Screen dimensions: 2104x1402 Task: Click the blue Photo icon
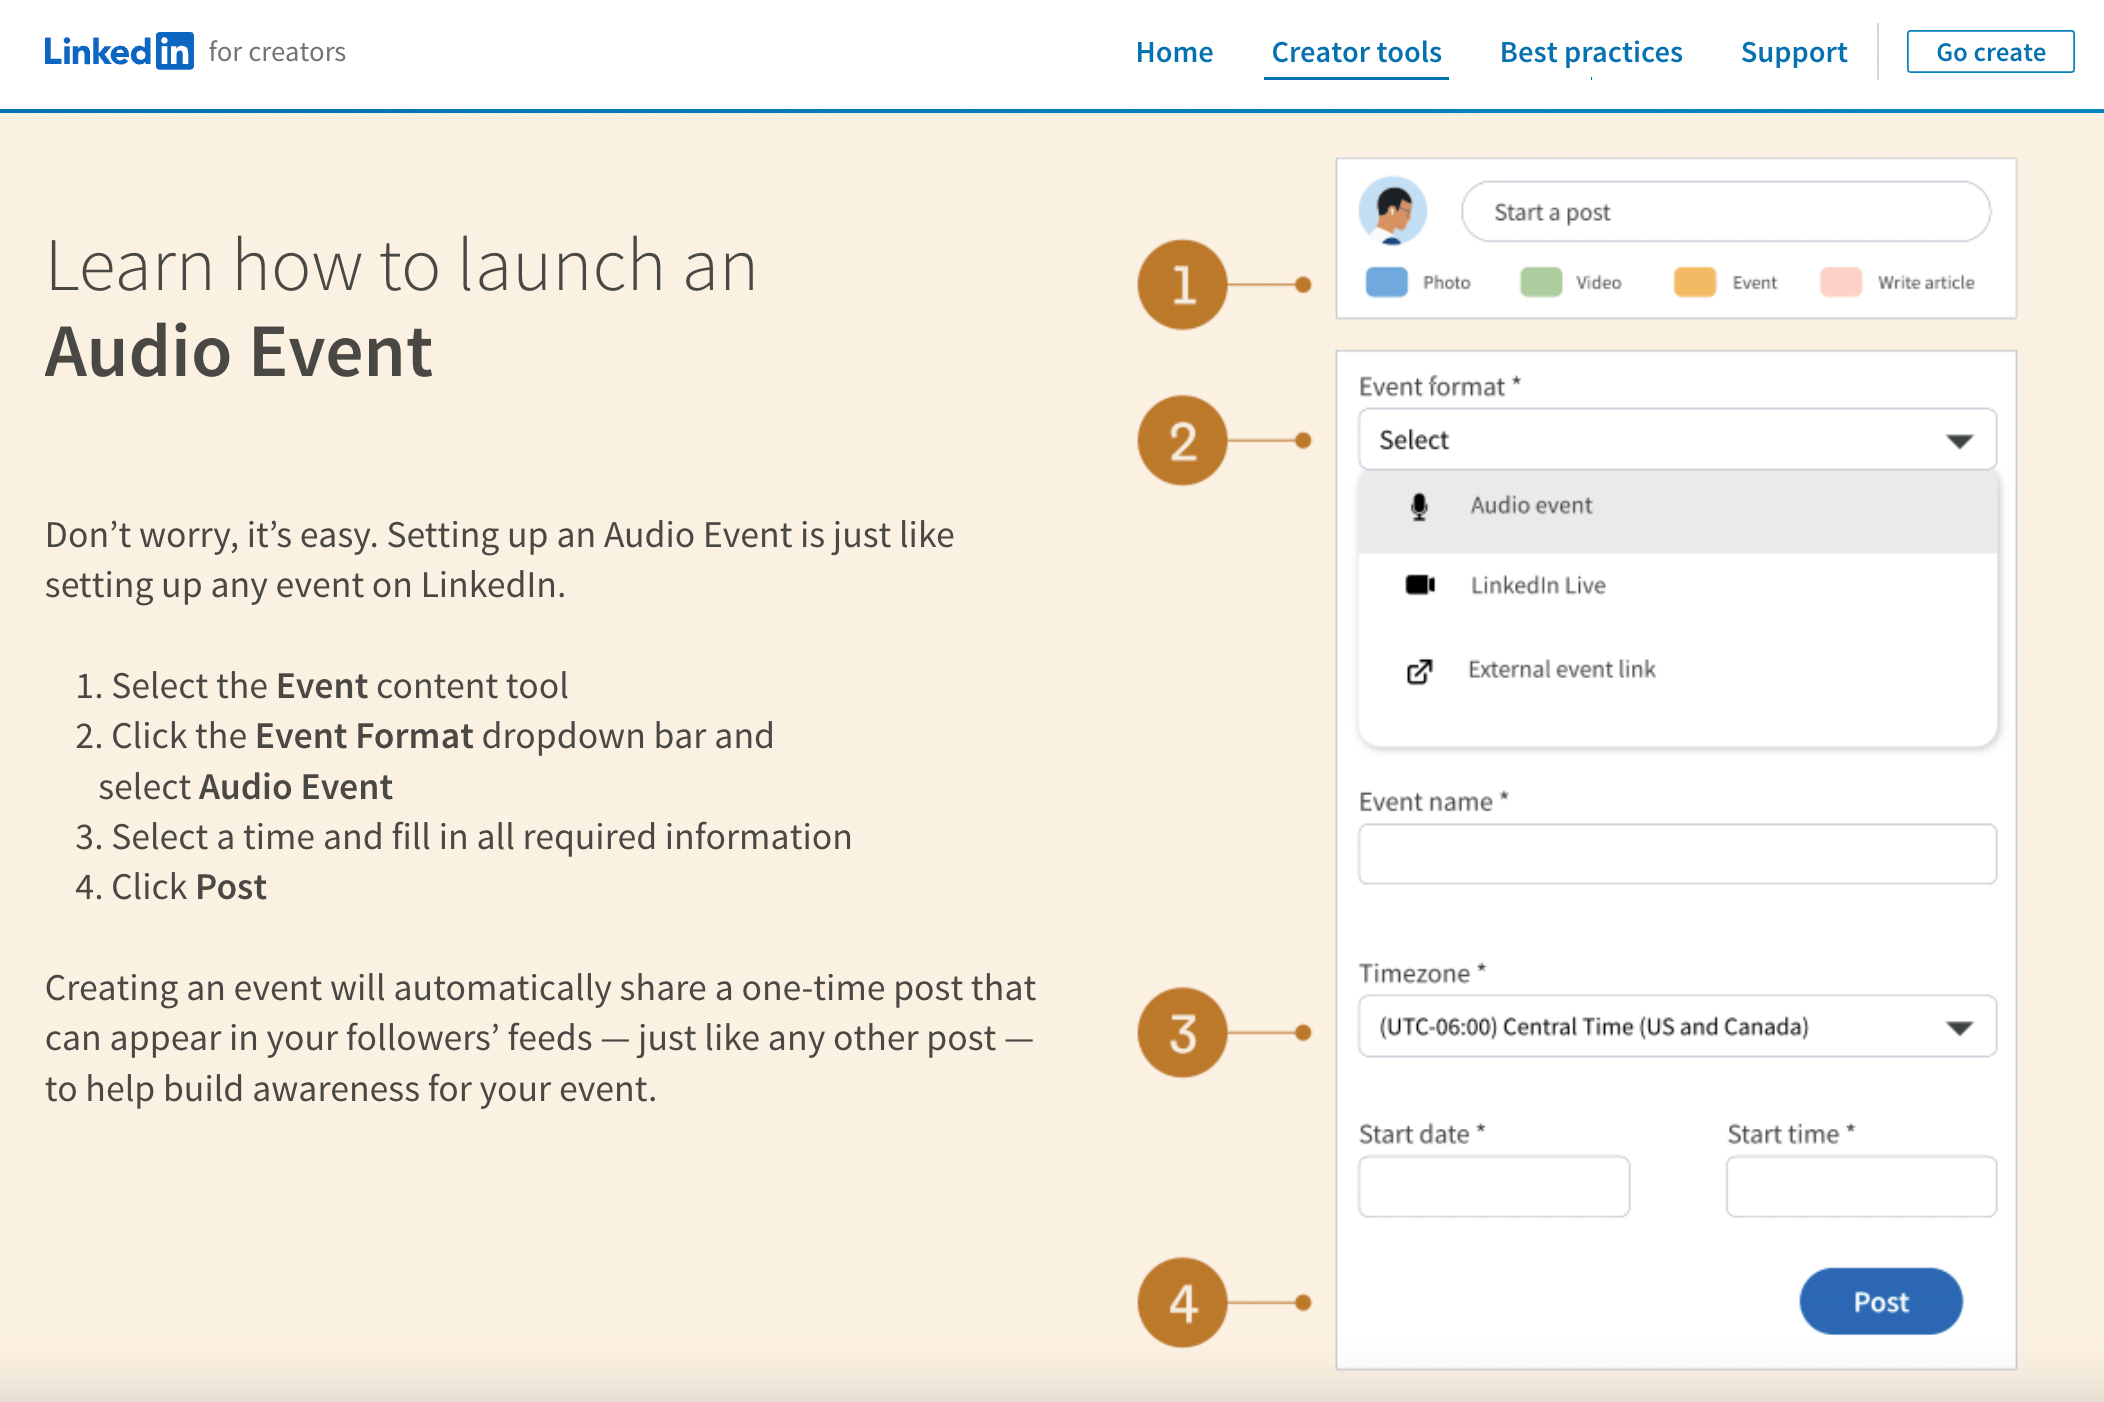[1386, 282]
